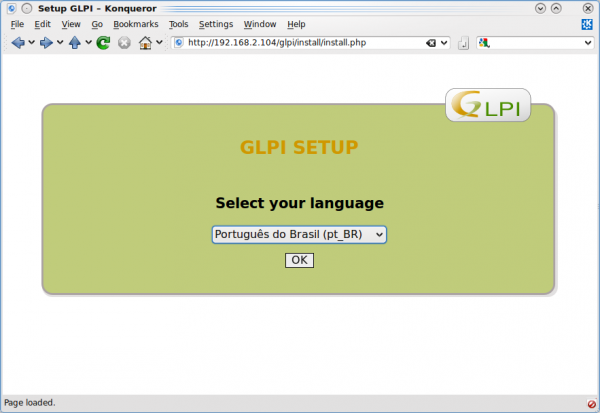
Task: Click the Up directory arrow
Action: pyautogui.click(x=75, y=42)
